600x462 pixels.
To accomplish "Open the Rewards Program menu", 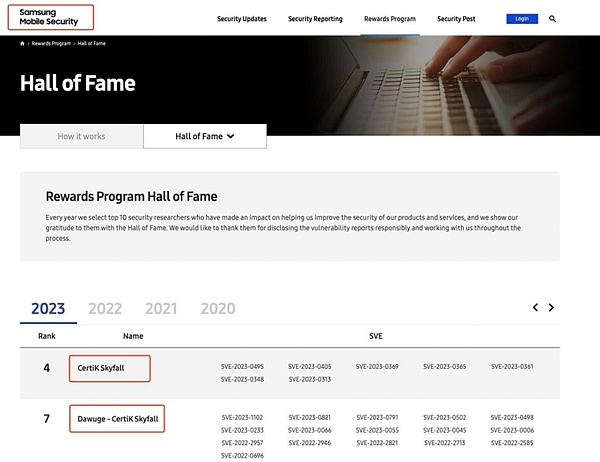I will (x=390, y=19).
